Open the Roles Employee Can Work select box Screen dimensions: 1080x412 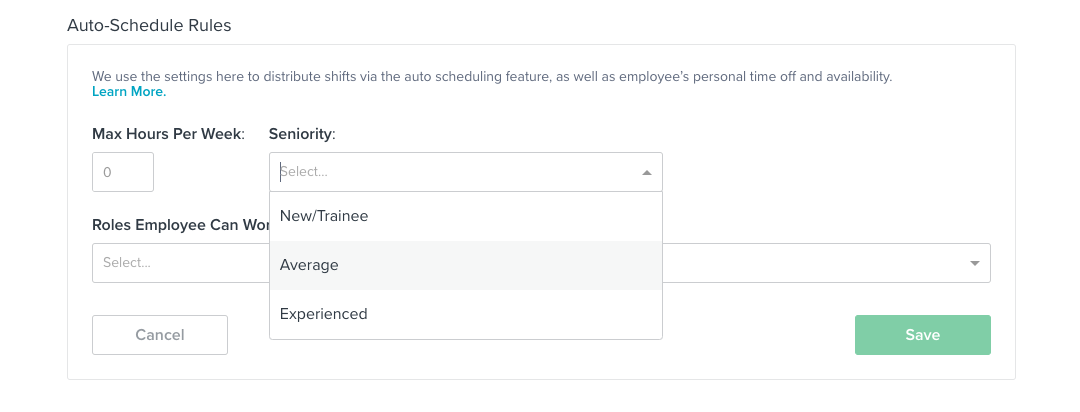(541, 262)
